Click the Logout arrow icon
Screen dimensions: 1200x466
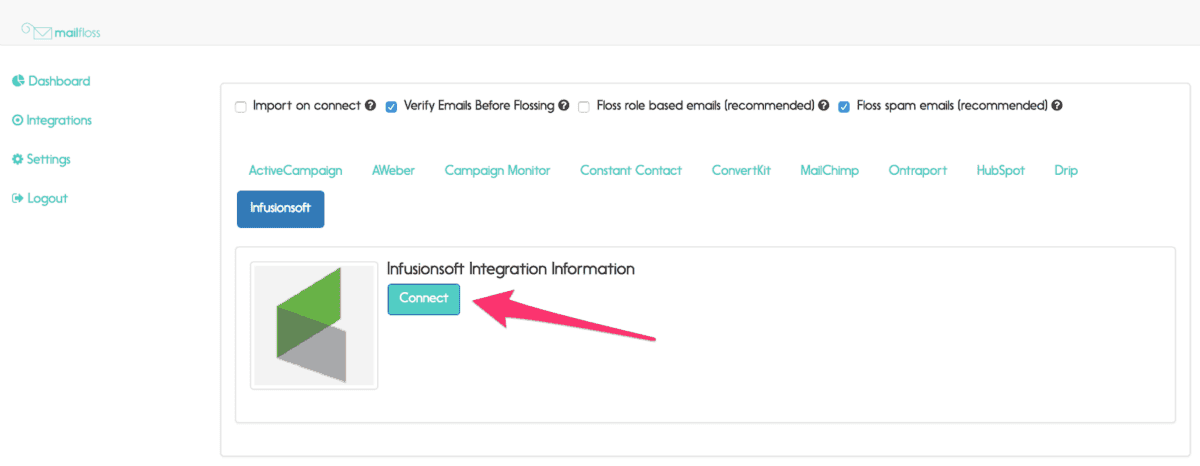[17, 198]
